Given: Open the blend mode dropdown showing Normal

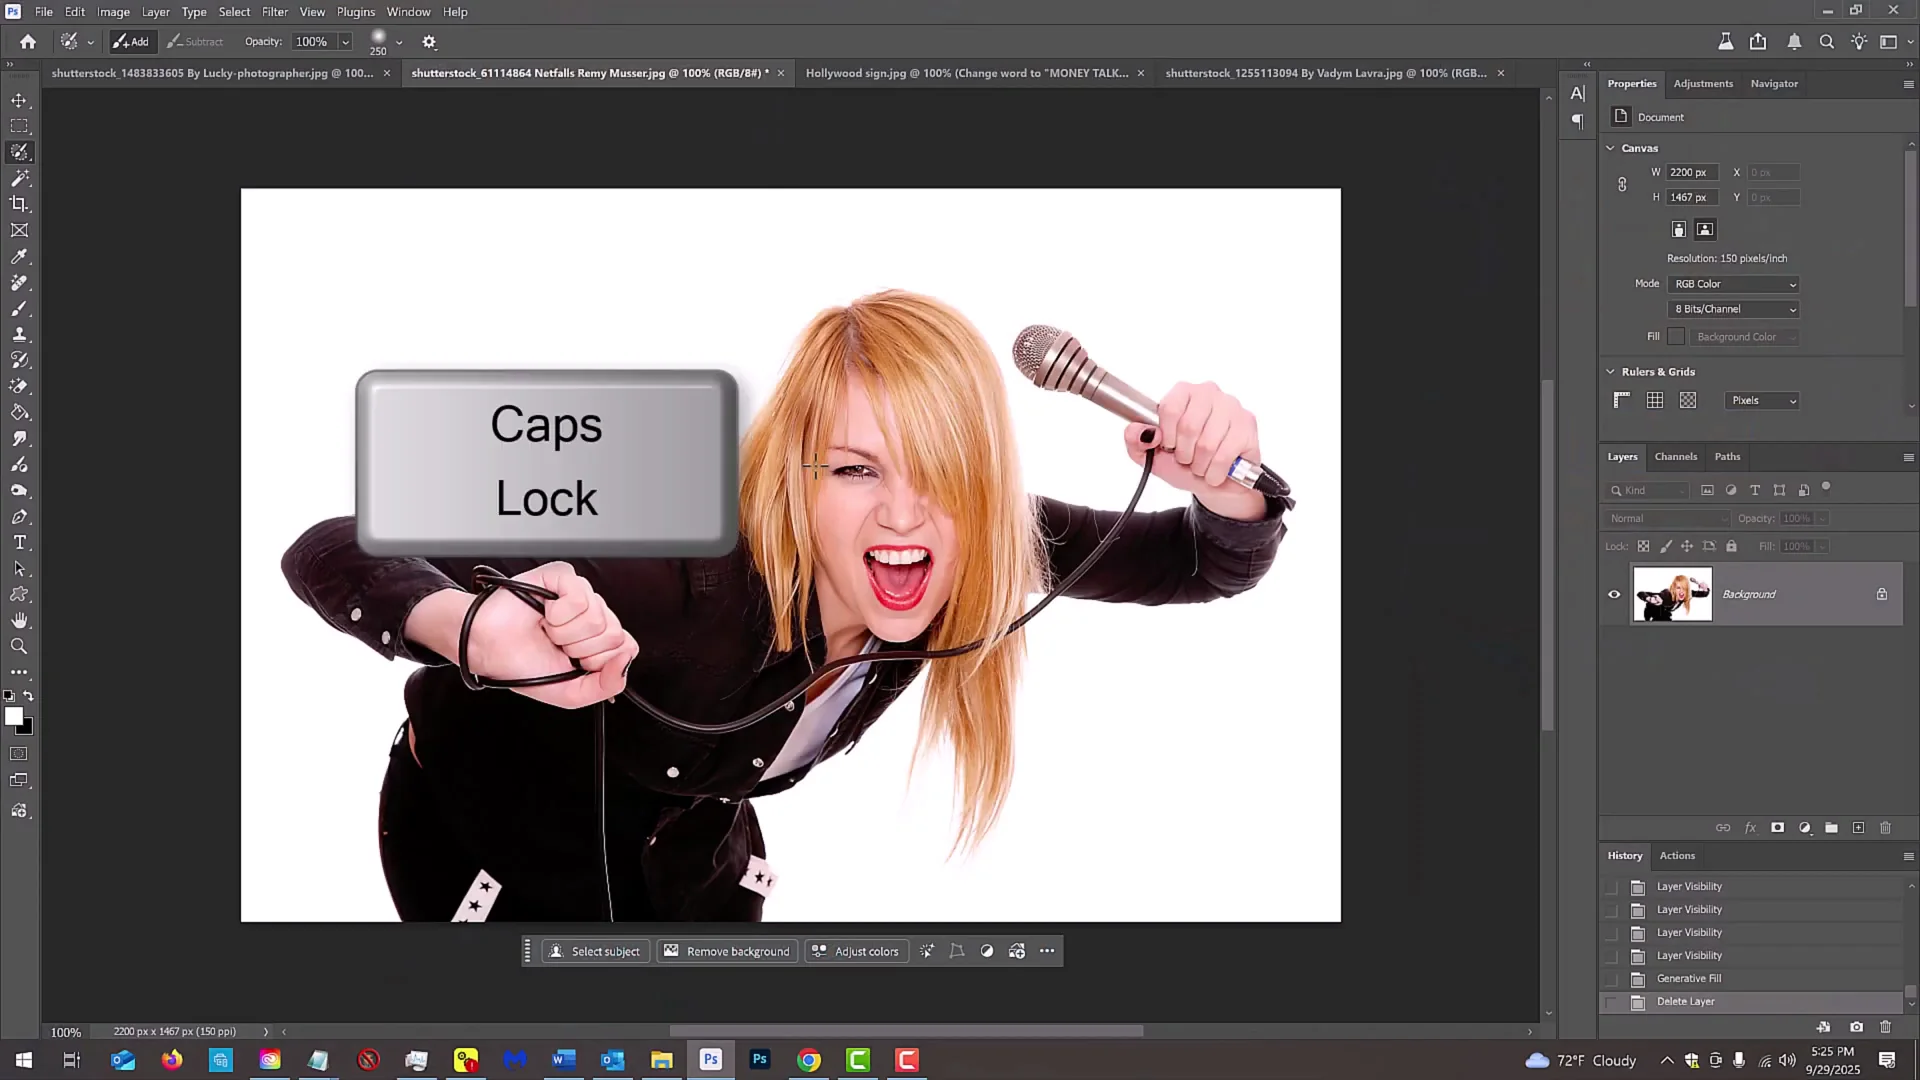Looking at the screenshot, I should point(1666,518).
